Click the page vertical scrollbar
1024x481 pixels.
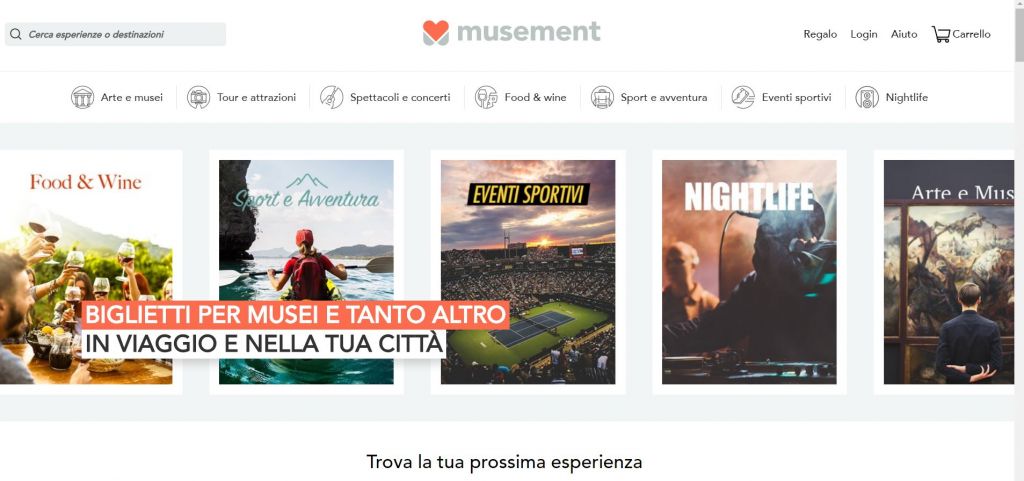tap(1019, 240)
